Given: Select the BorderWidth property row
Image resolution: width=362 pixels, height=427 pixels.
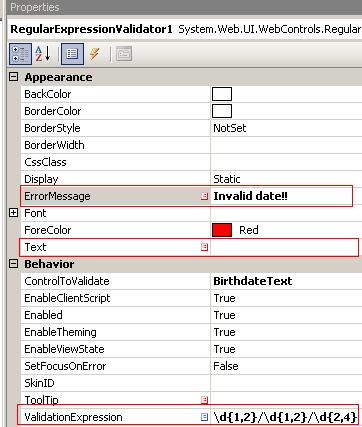Looking at the screenshot, I should click(x=191, y=145).
